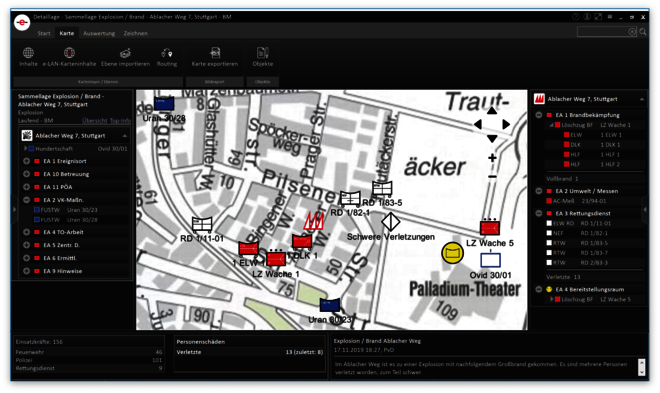Select the red fire symbol on map
The image size is (660, 393).
[x=314, y=220]
